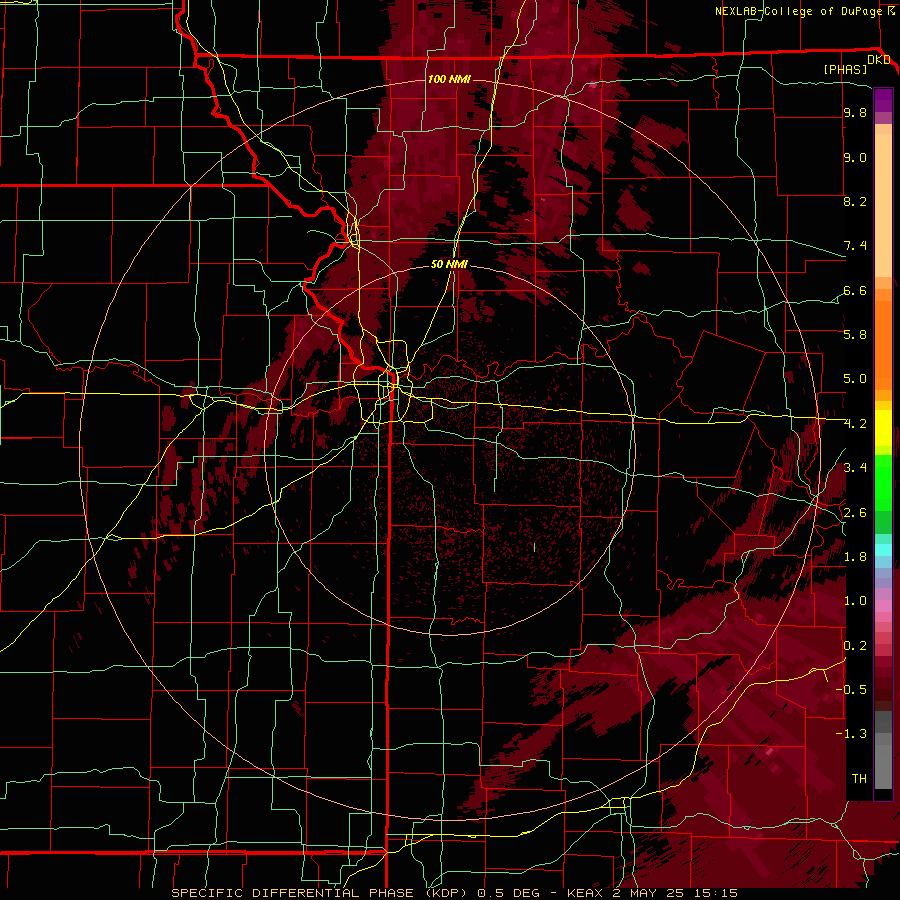The height and width of the screenshot is (900, 900).
Task: Click the 2.6 scale value
Action: click(x=855, y=512)
